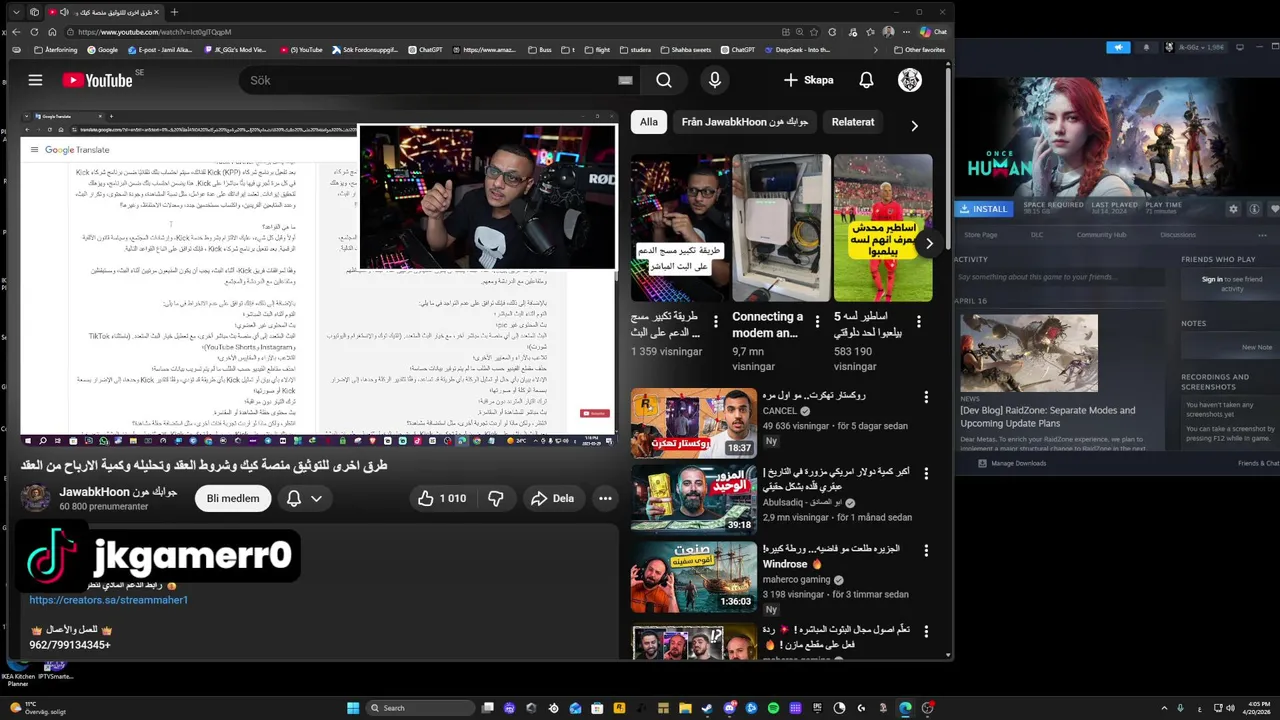This screenshot has height=720, width=1280.
Task: Open the JawabkHoon channel name link
Action: 118,492
